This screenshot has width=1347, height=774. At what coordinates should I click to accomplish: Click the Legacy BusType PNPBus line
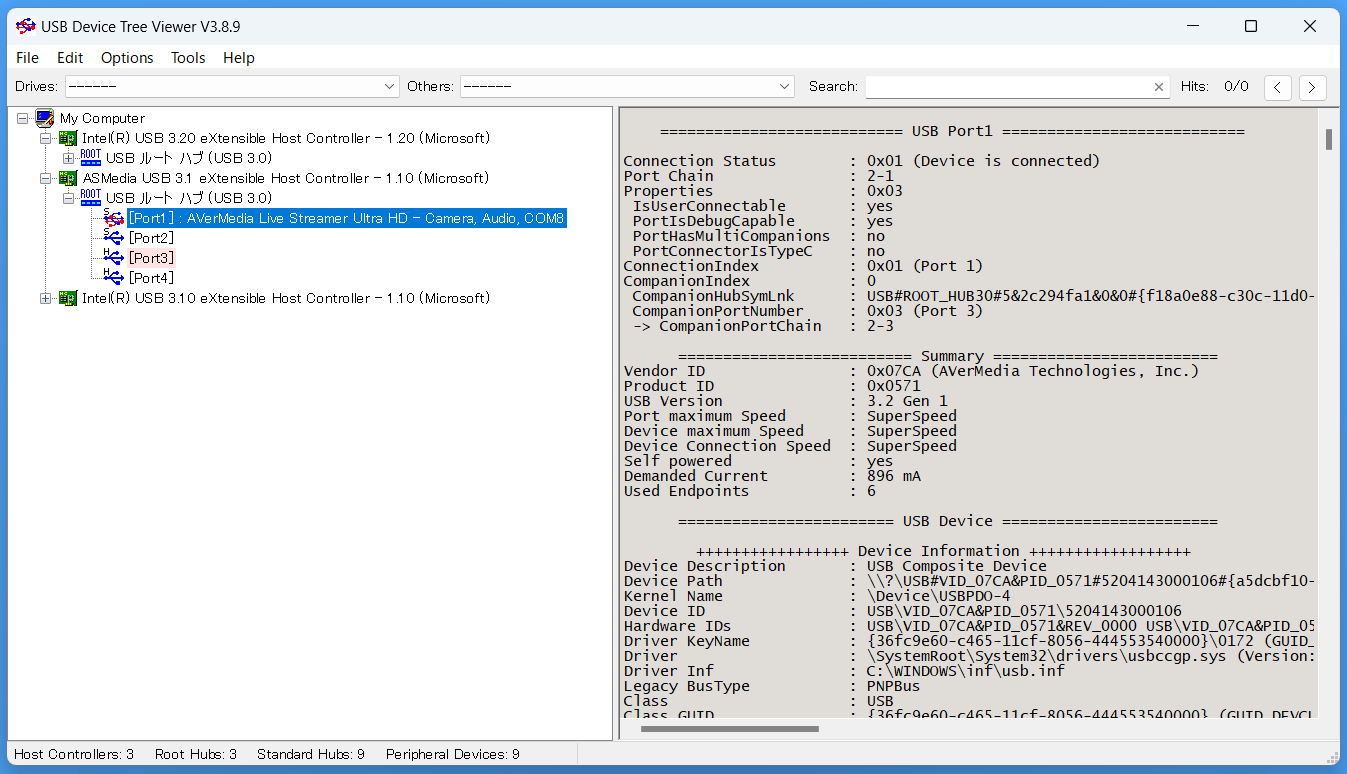click(772, 686)
